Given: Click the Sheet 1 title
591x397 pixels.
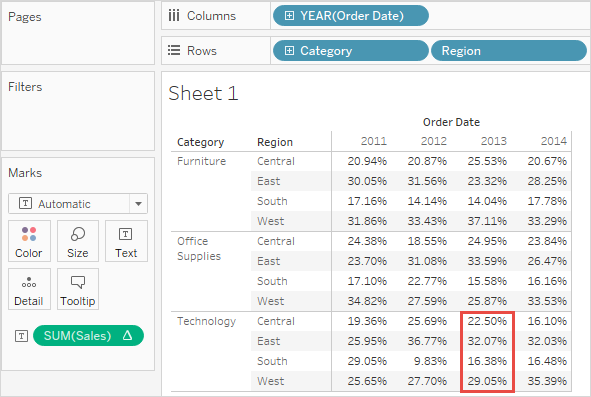Looking at the screenshot, I should pyautogui.click(x=203, y=93).
